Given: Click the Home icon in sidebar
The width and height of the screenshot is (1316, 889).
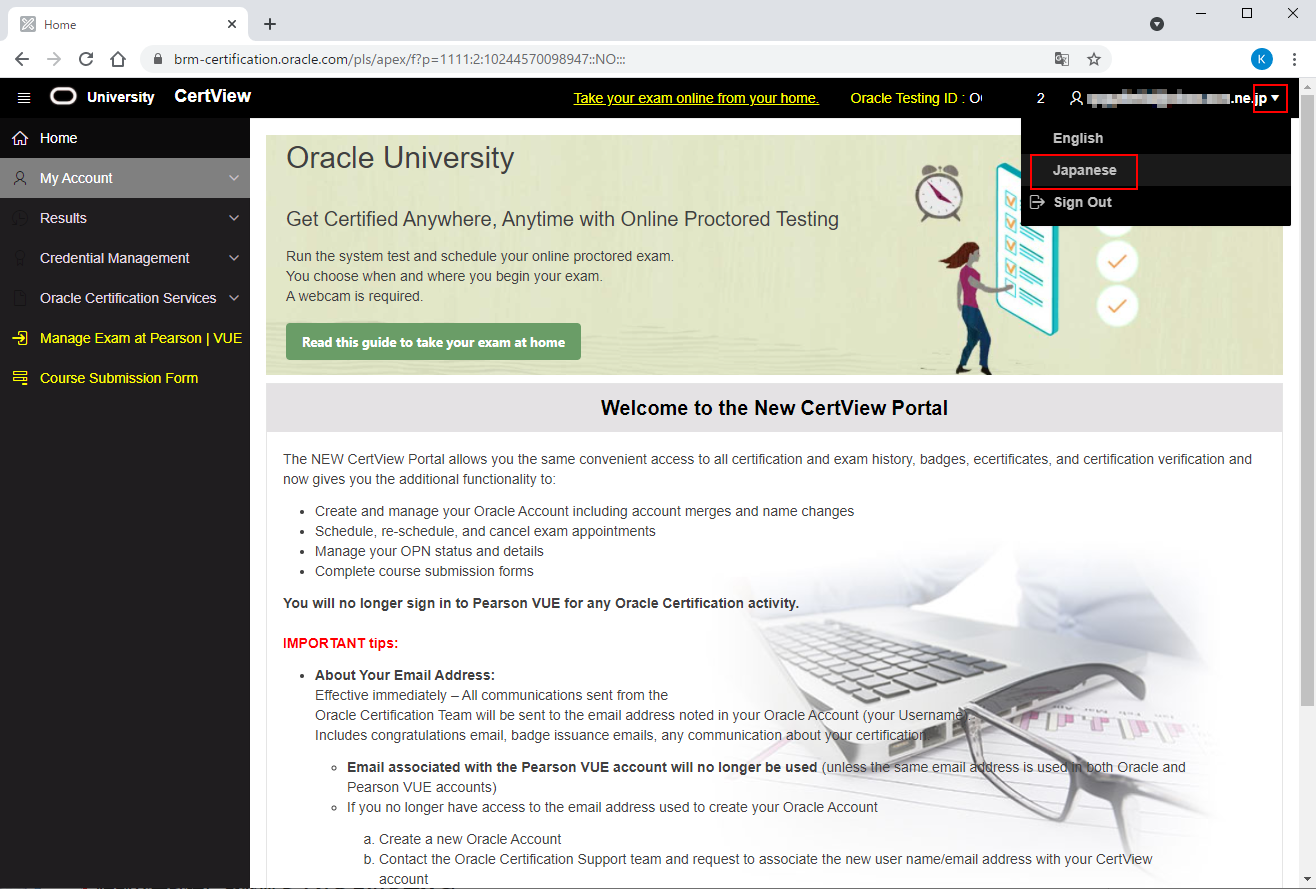Looking at the screenshot, I should pos(20,138).
